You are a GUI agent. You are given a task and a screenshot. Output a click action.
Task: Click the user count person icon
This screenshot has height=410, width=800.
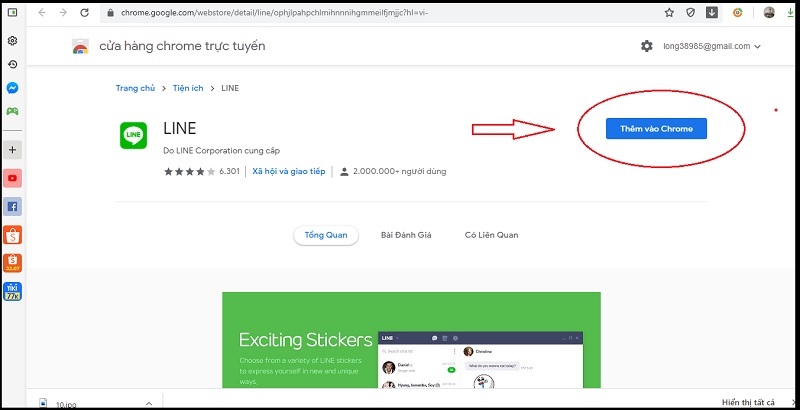tap(344, 171)
